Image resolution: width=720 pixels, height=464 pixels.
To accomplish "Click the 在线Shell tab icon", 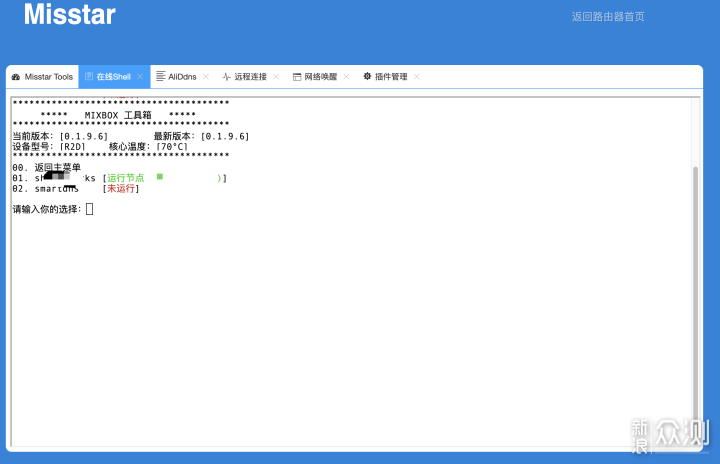I will coord(89,76).
